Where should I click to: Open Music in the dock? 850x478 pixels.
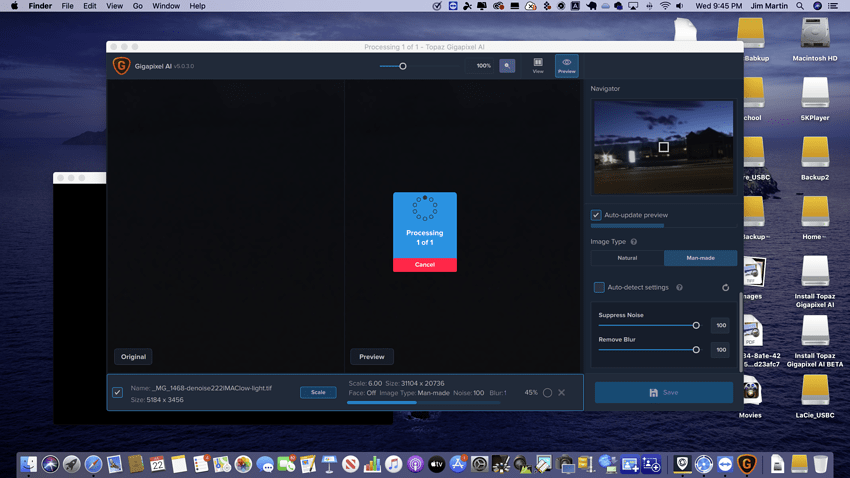tap(394, 464)
